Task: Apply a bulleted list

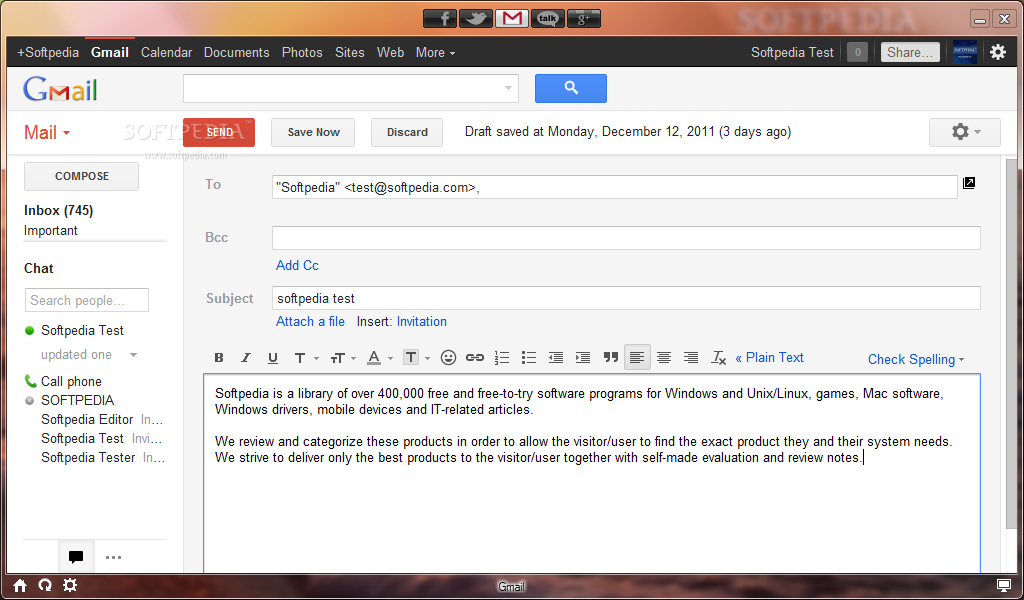Action: coord(529,357)
